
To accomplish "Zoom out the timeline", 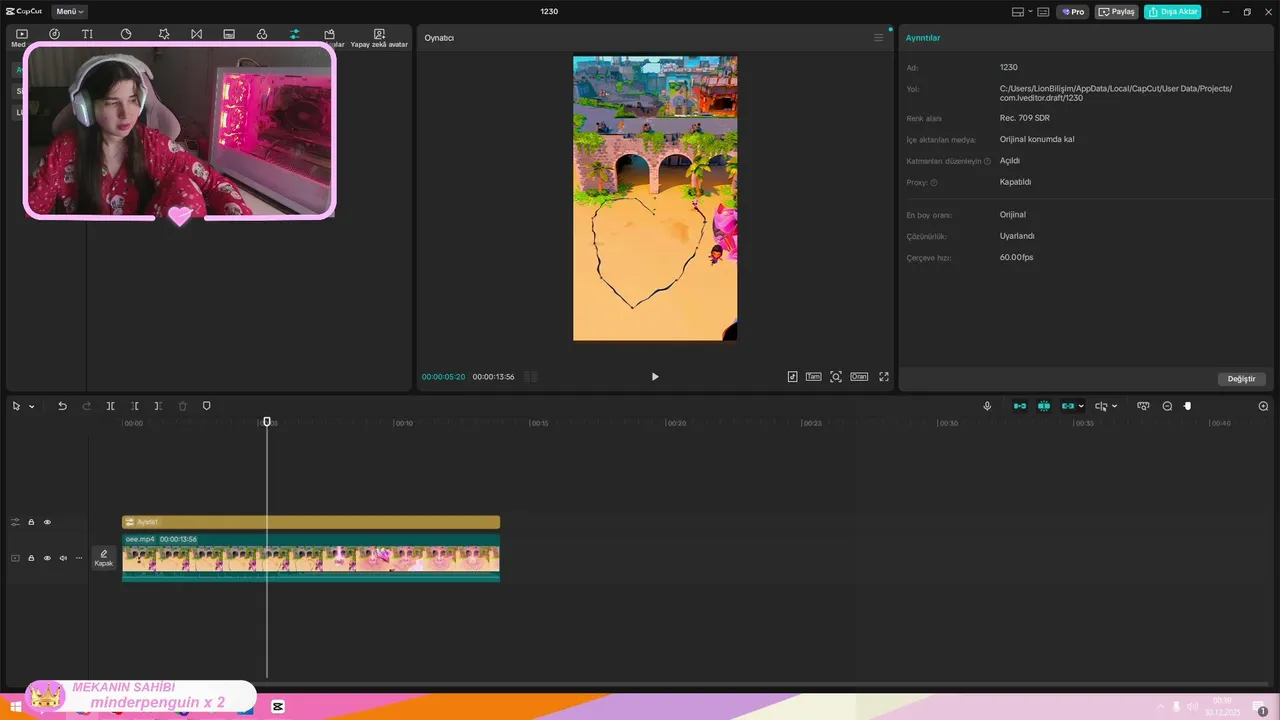I will coord(1167,406).
